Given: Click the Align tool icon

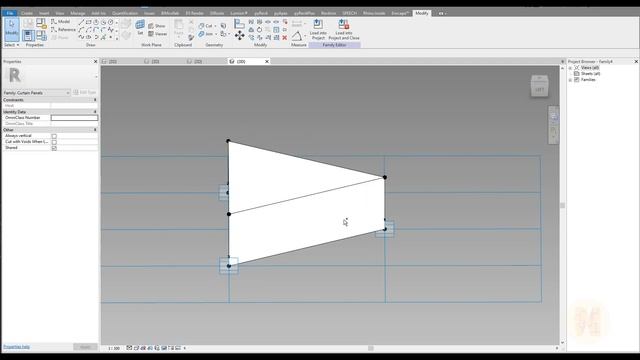Looking at the screenshot, I should click(x=240, y=24).
